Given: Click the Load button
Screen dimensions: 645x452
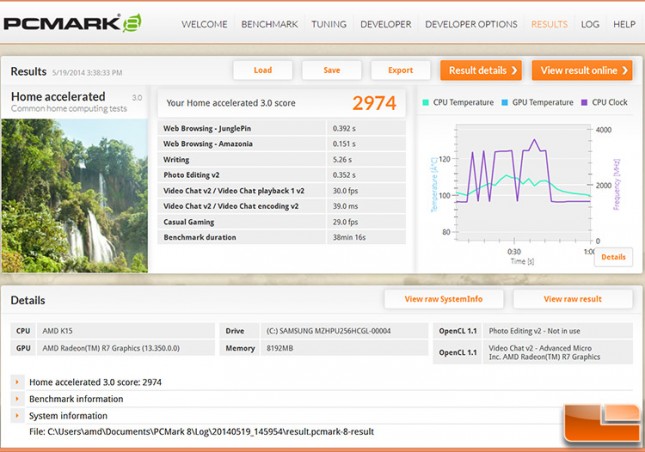Looking at the screenshot, I should point(262,70).
